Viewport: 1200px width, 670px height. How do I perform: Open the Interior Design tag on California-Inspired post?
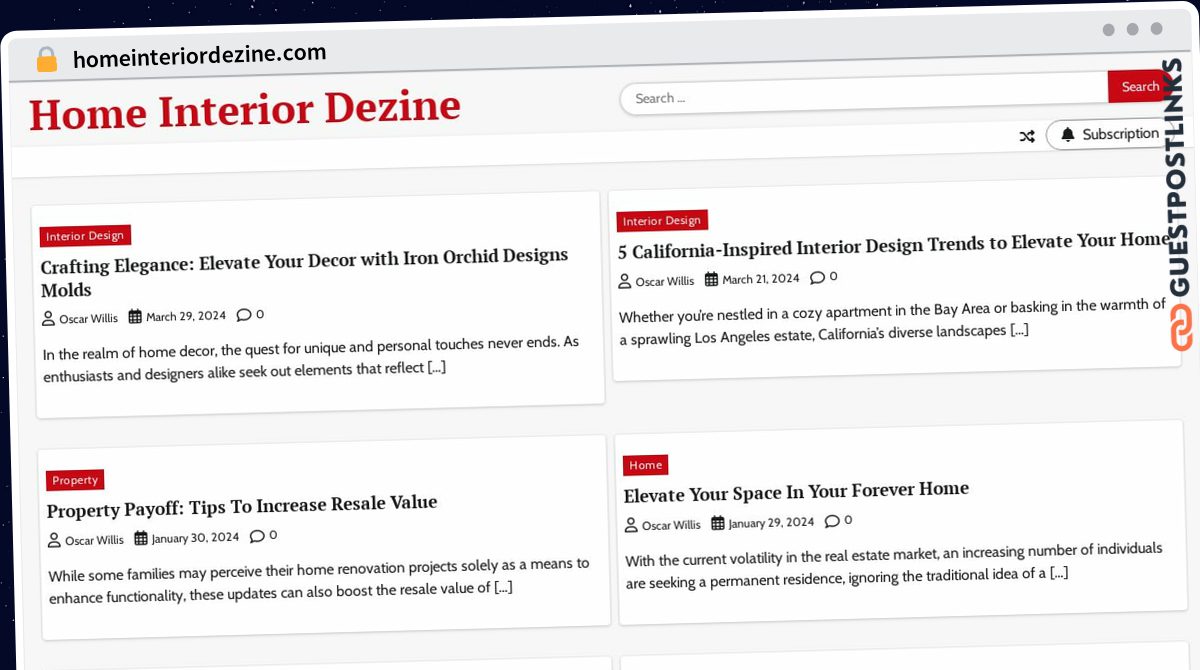click(x=662, y=221)
